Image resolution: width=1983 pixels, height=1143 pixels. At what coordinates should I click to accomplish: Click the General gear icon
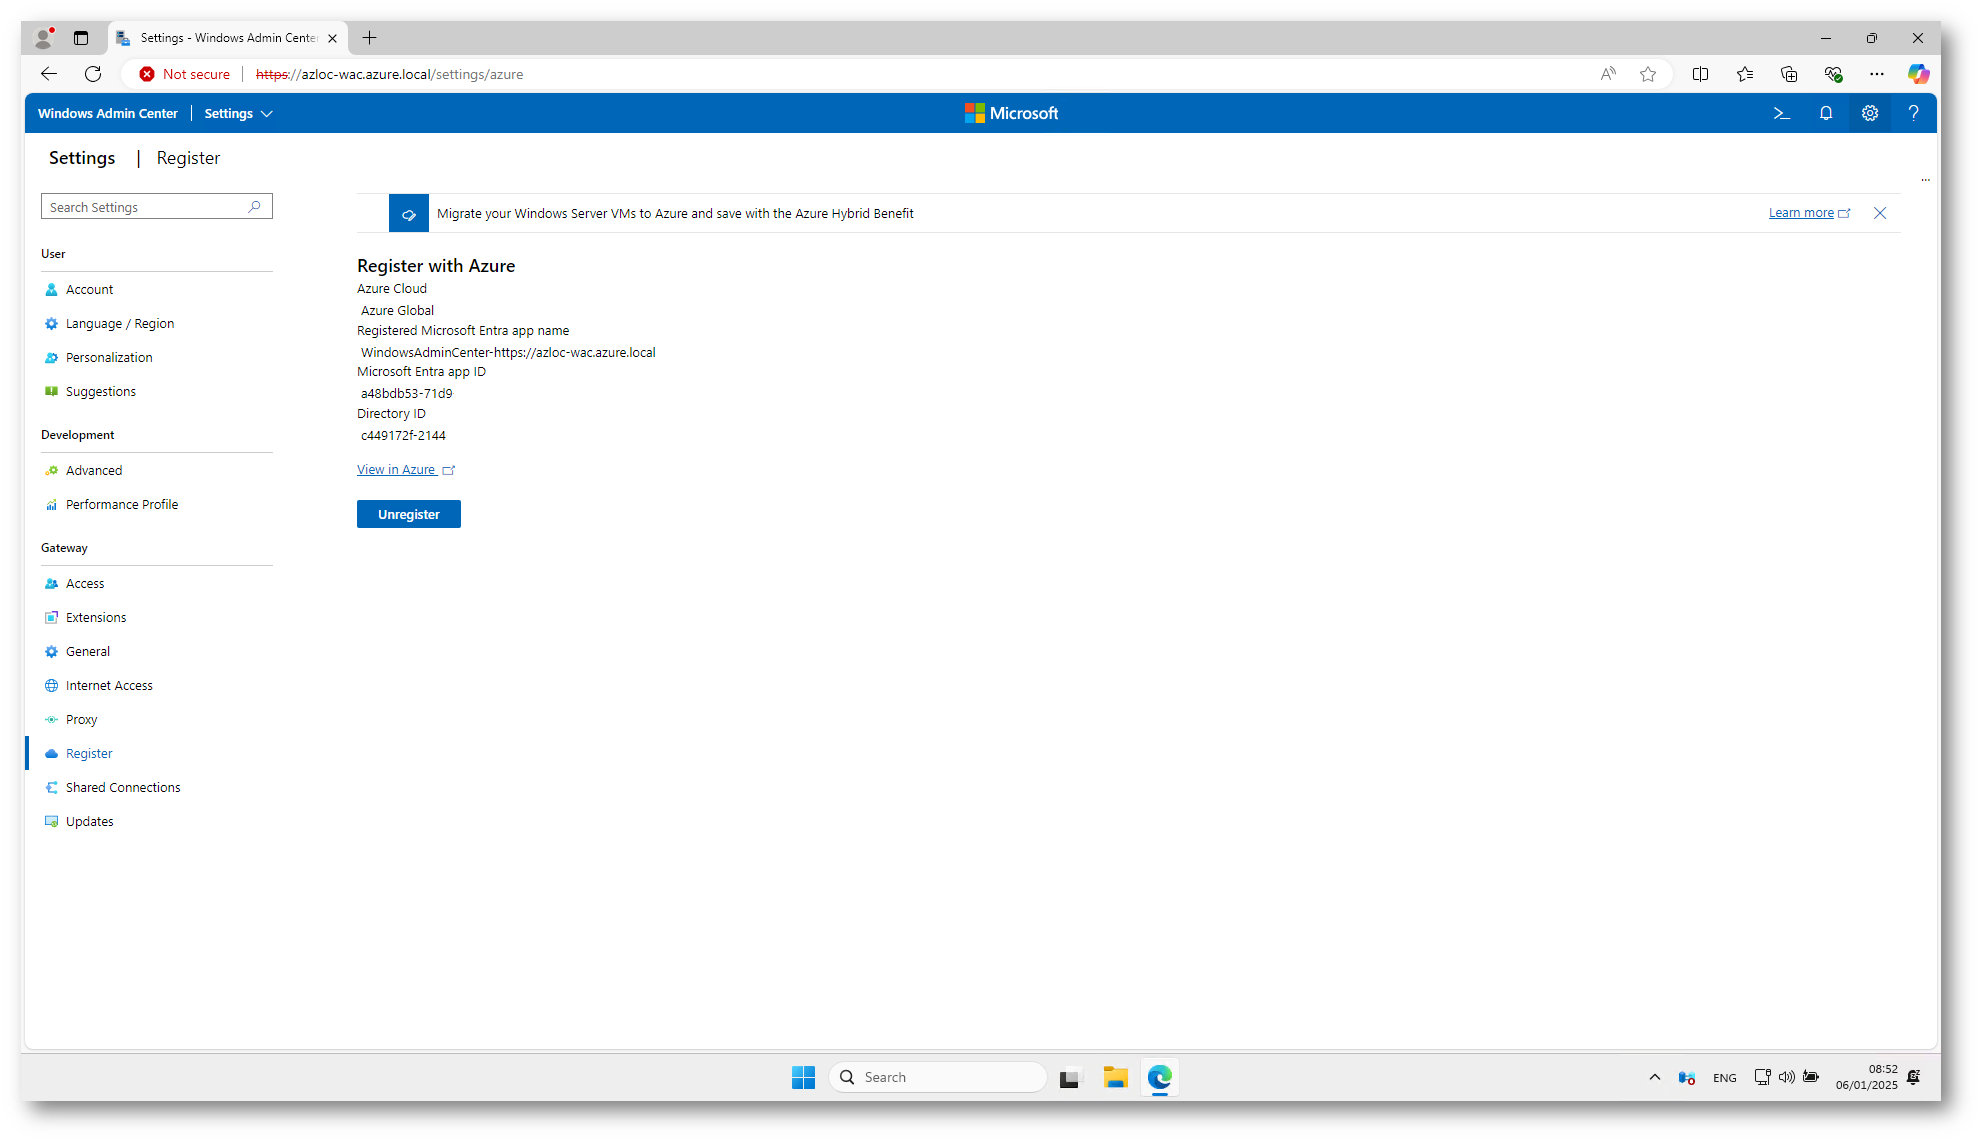point(51,652)
